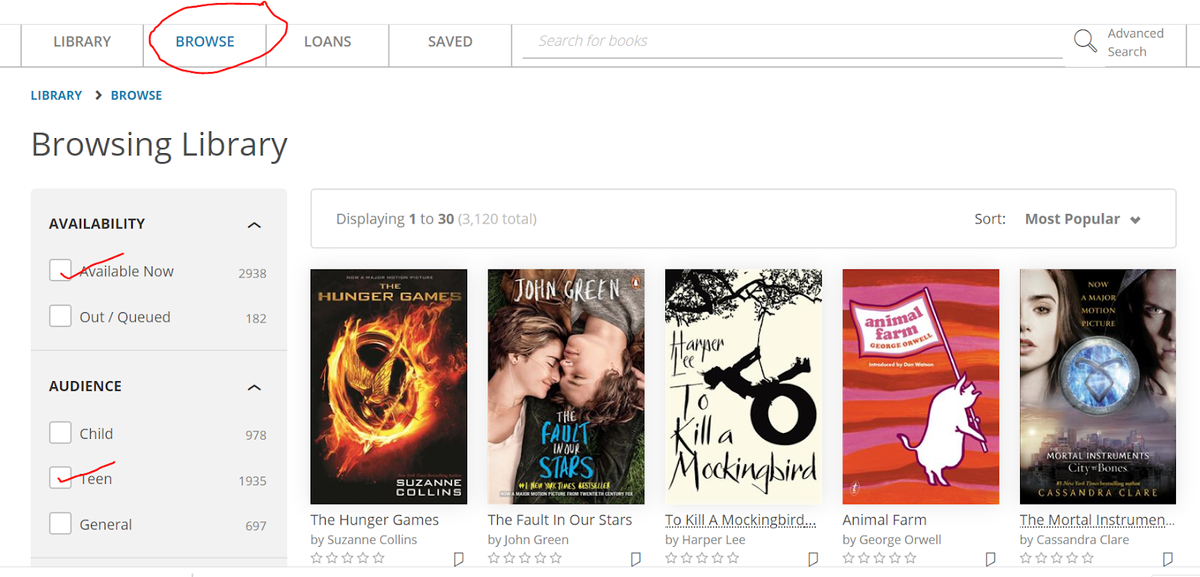Check the Available Now filter
1200x577 pixels.
60,270
